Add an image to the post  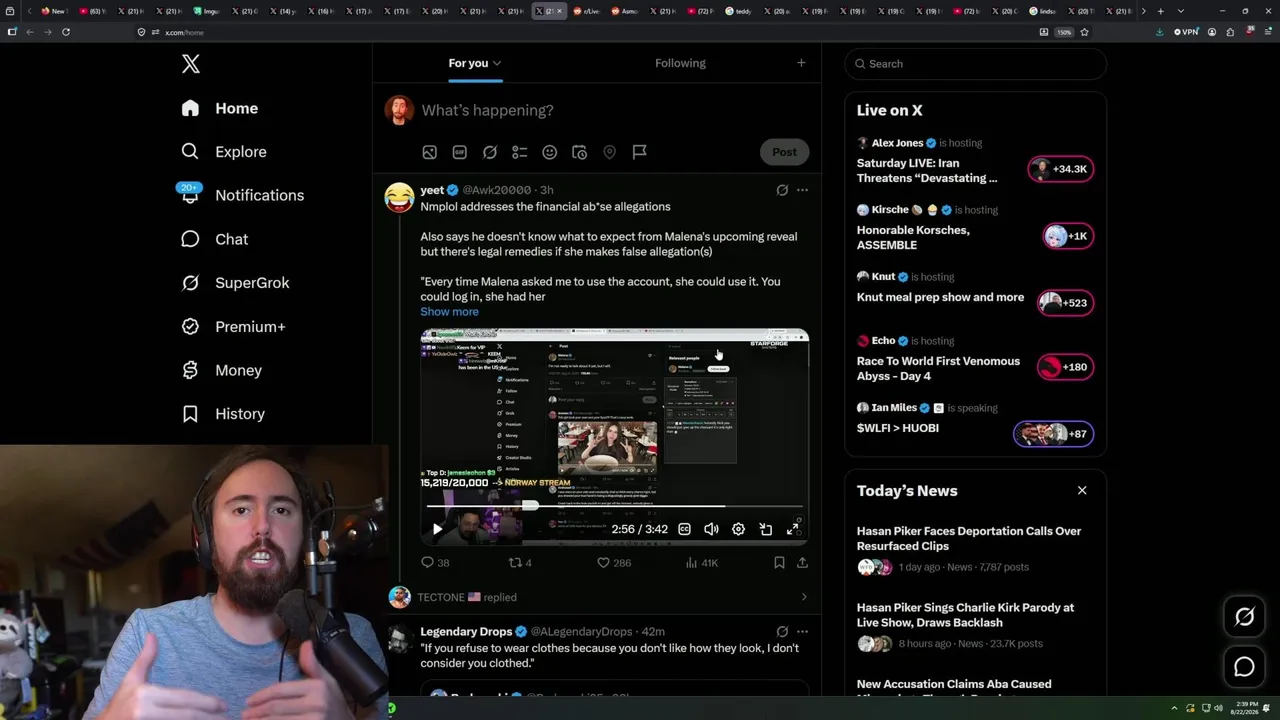pos(429,152)
